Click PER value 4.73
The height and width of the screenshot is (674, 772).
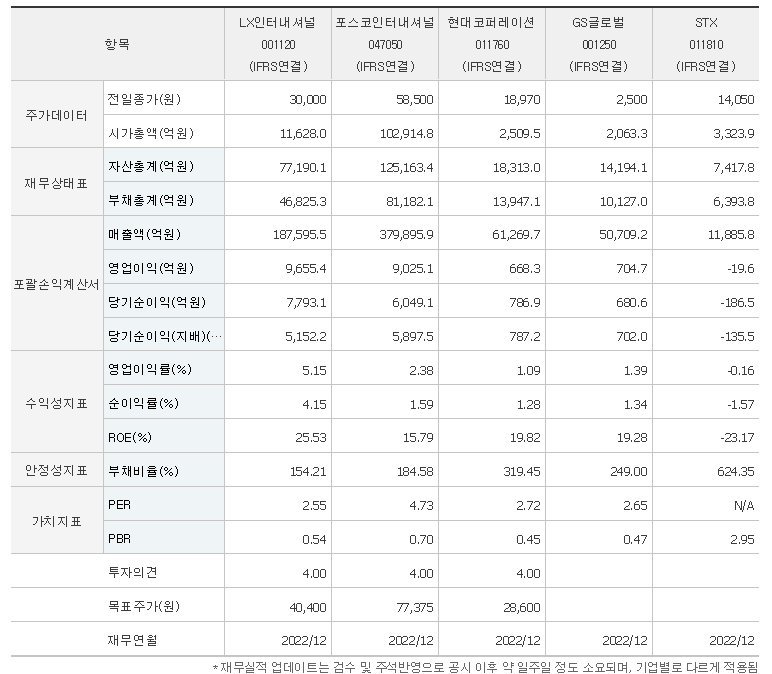point(421,506)
